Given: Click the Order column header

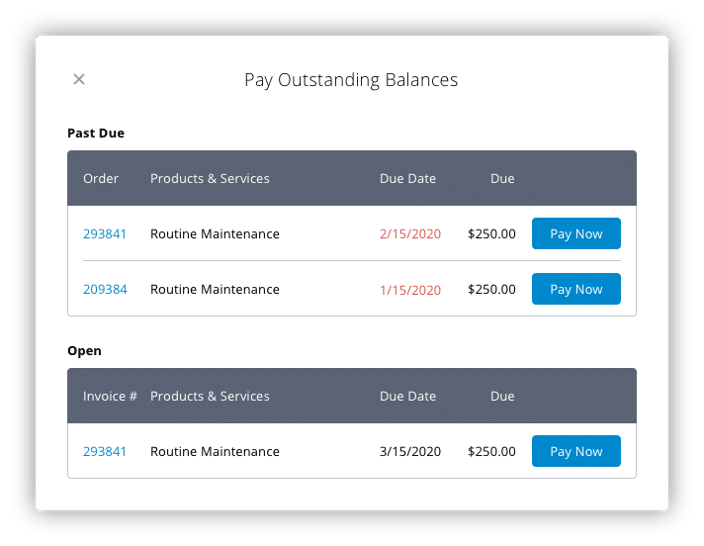Looking at the screenshot, I should 101,179.
